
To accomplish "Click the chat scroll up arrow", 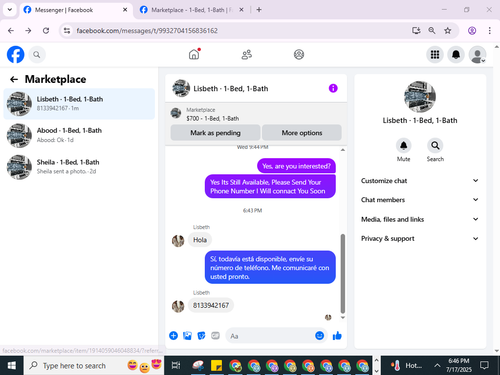I will point(342,150).
